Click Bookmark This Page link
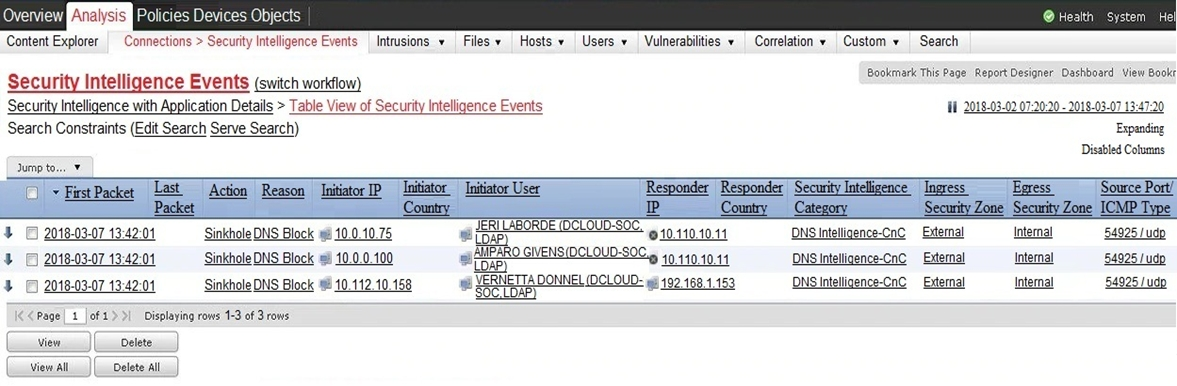 coord(917,73)
